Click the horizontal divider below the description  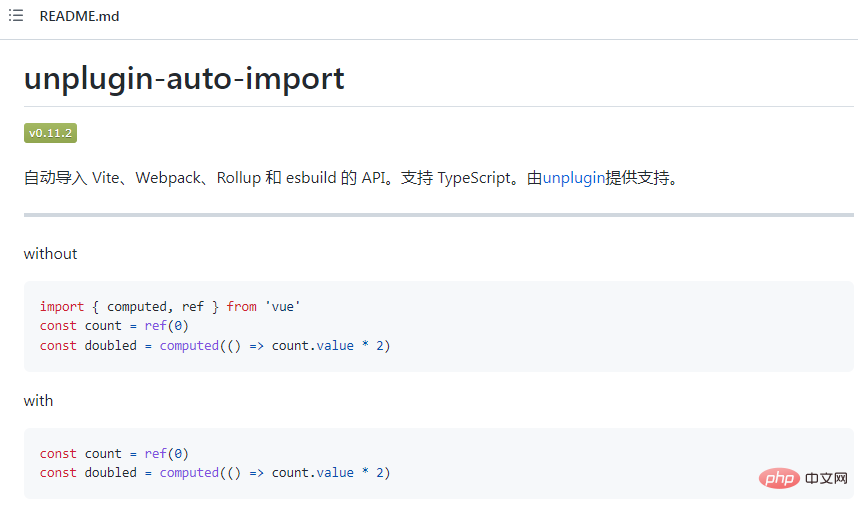coord(439,215)
